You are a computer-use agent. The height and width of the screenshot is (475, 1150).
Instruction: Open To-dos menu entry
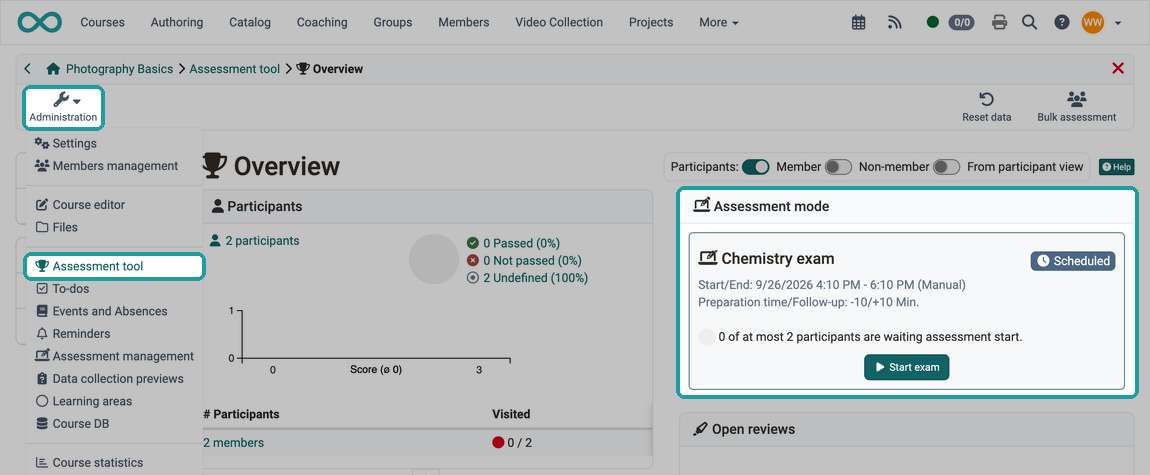click(x=63, y=289)
